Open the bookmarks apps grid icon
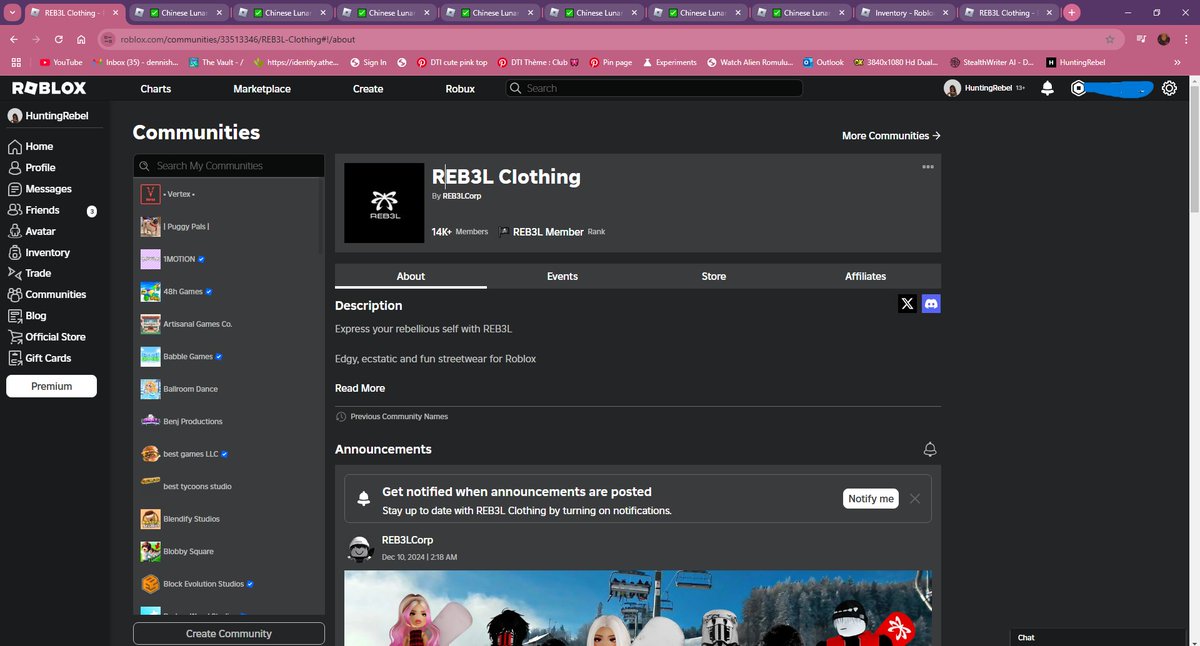 click(x=16, y=62)
